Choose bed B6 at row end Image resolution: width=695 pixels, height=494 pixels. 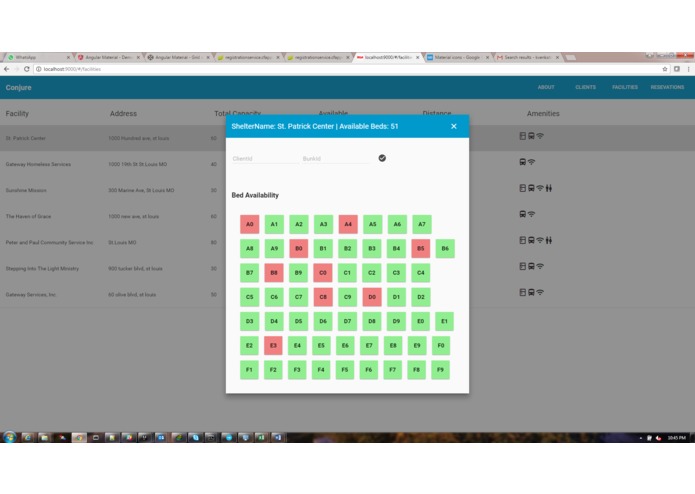click(445, 249)
